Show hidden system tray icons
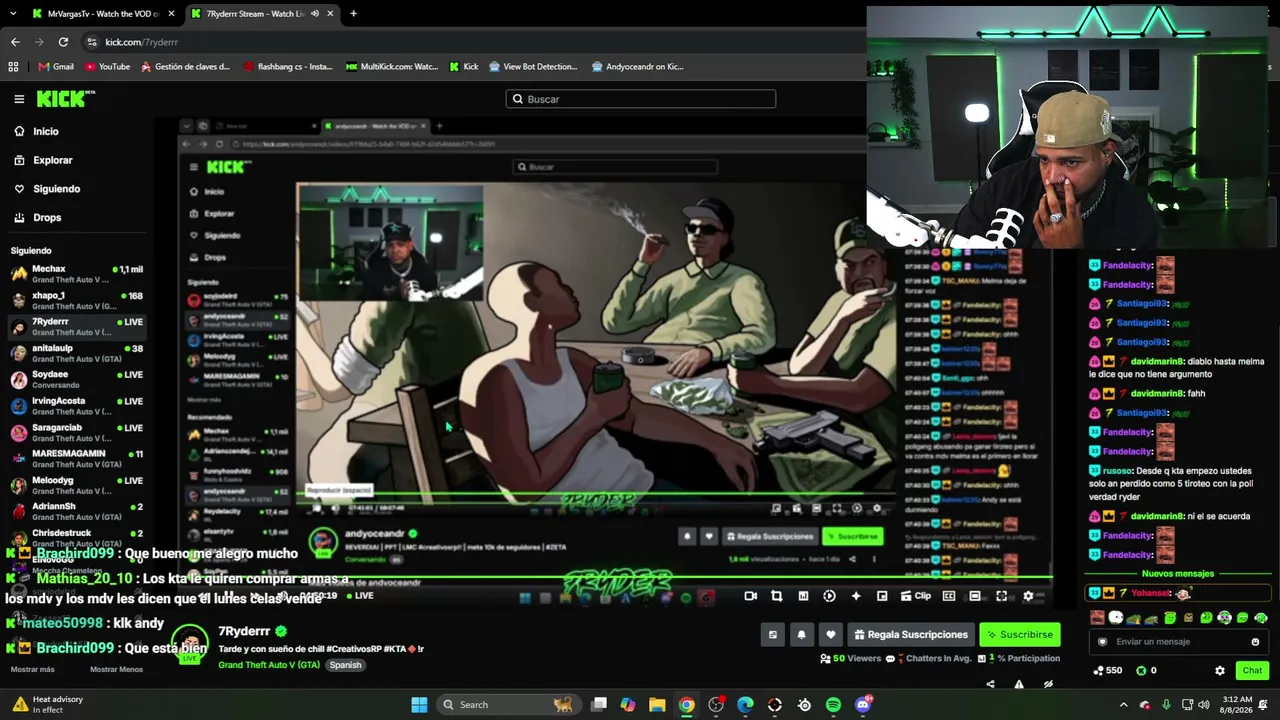The height and width of the screenshot is (720, 1280). coord(1123,705)
